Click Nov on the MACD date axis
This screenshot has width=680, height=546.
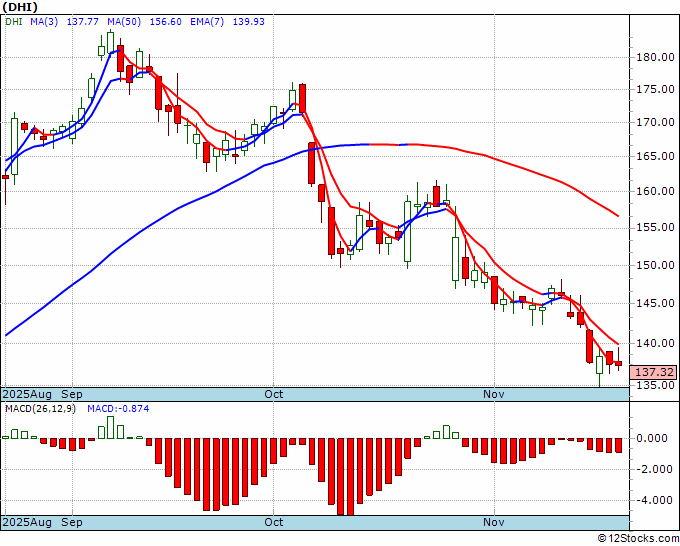494,522
